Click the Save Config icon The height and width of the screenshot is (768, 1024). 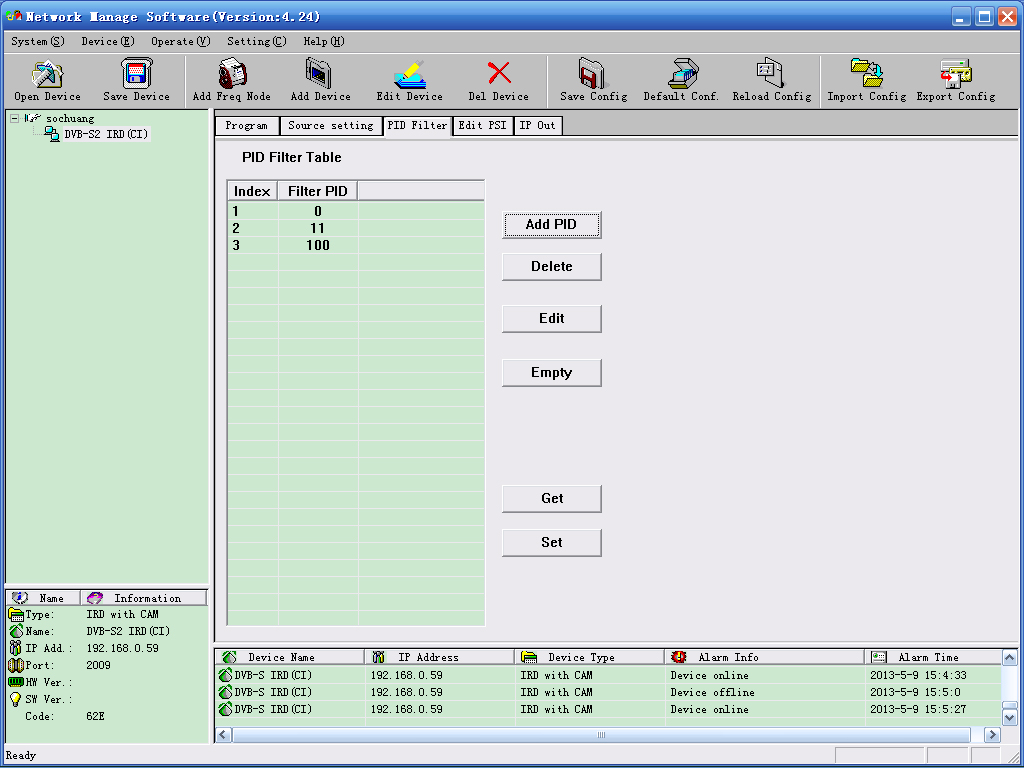pyautogui.click(x=593, y=74)
